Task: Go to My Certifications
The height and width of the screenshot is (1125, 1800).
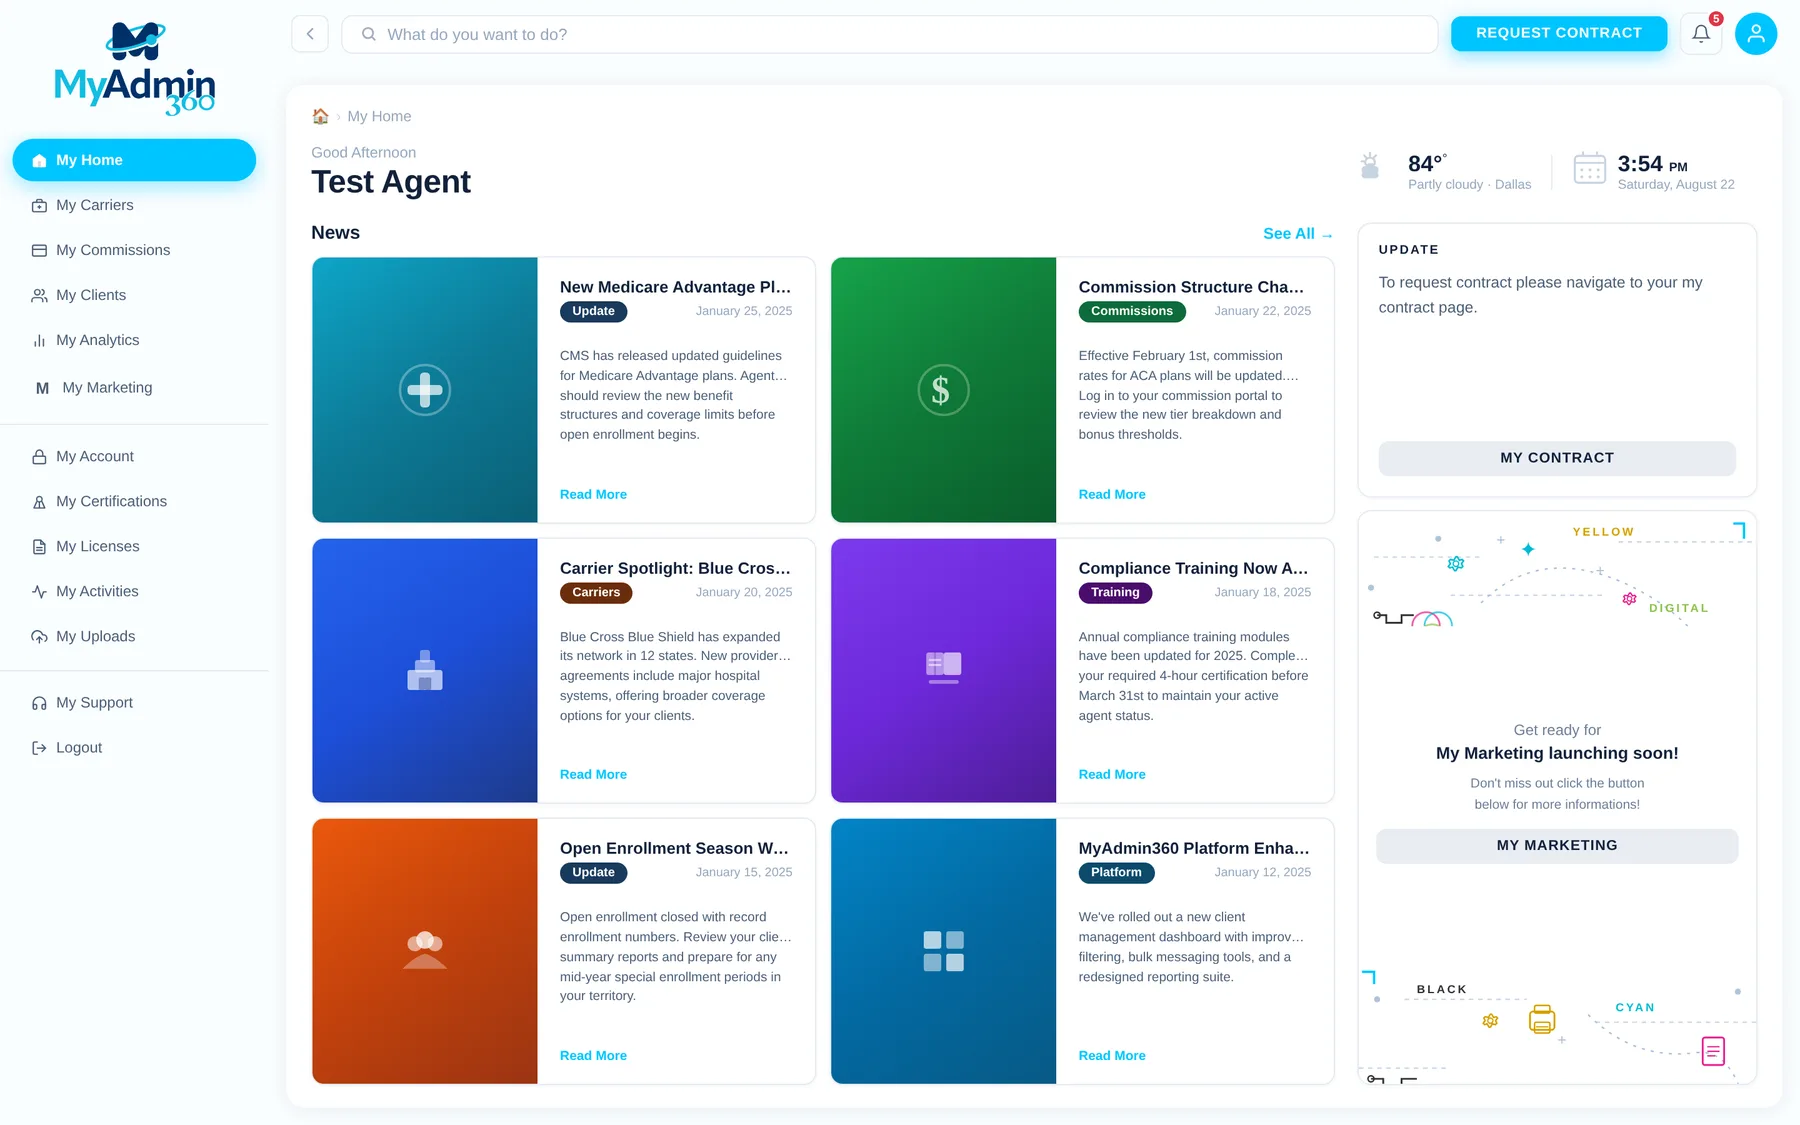Action: point(134,501)
